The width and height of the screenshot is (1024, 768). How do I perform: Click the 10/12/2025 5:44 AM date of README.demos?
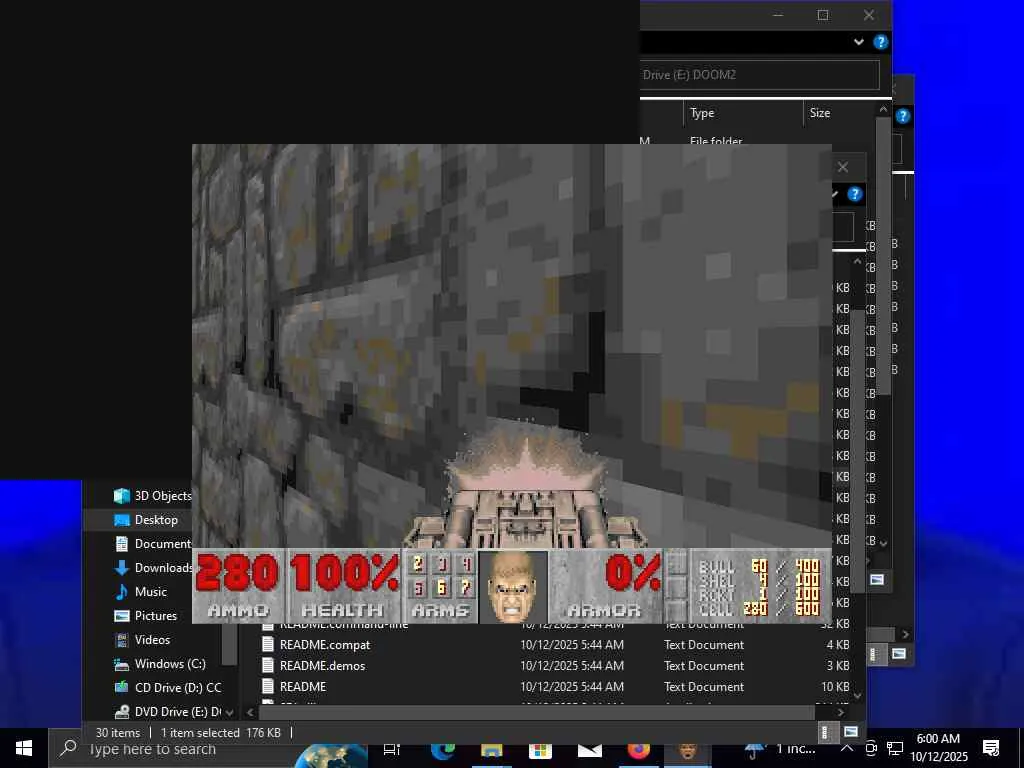571,665
